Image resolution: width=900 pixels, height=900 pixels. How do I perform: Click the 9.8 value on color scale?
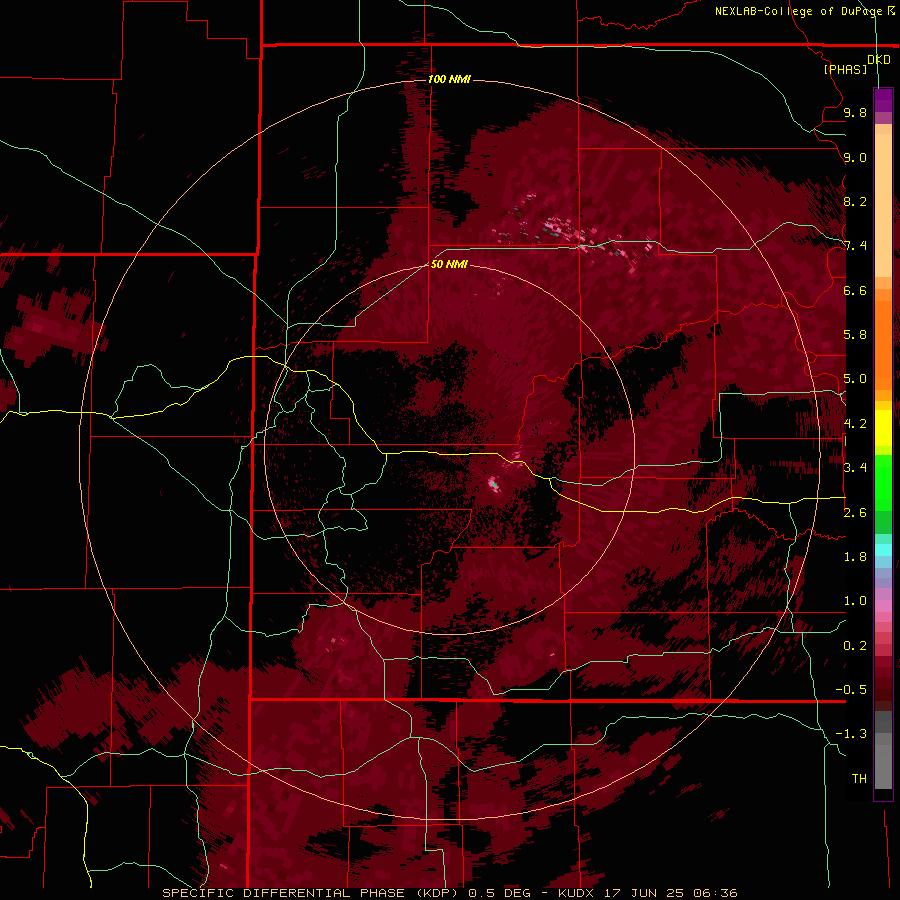click(855, 112)
